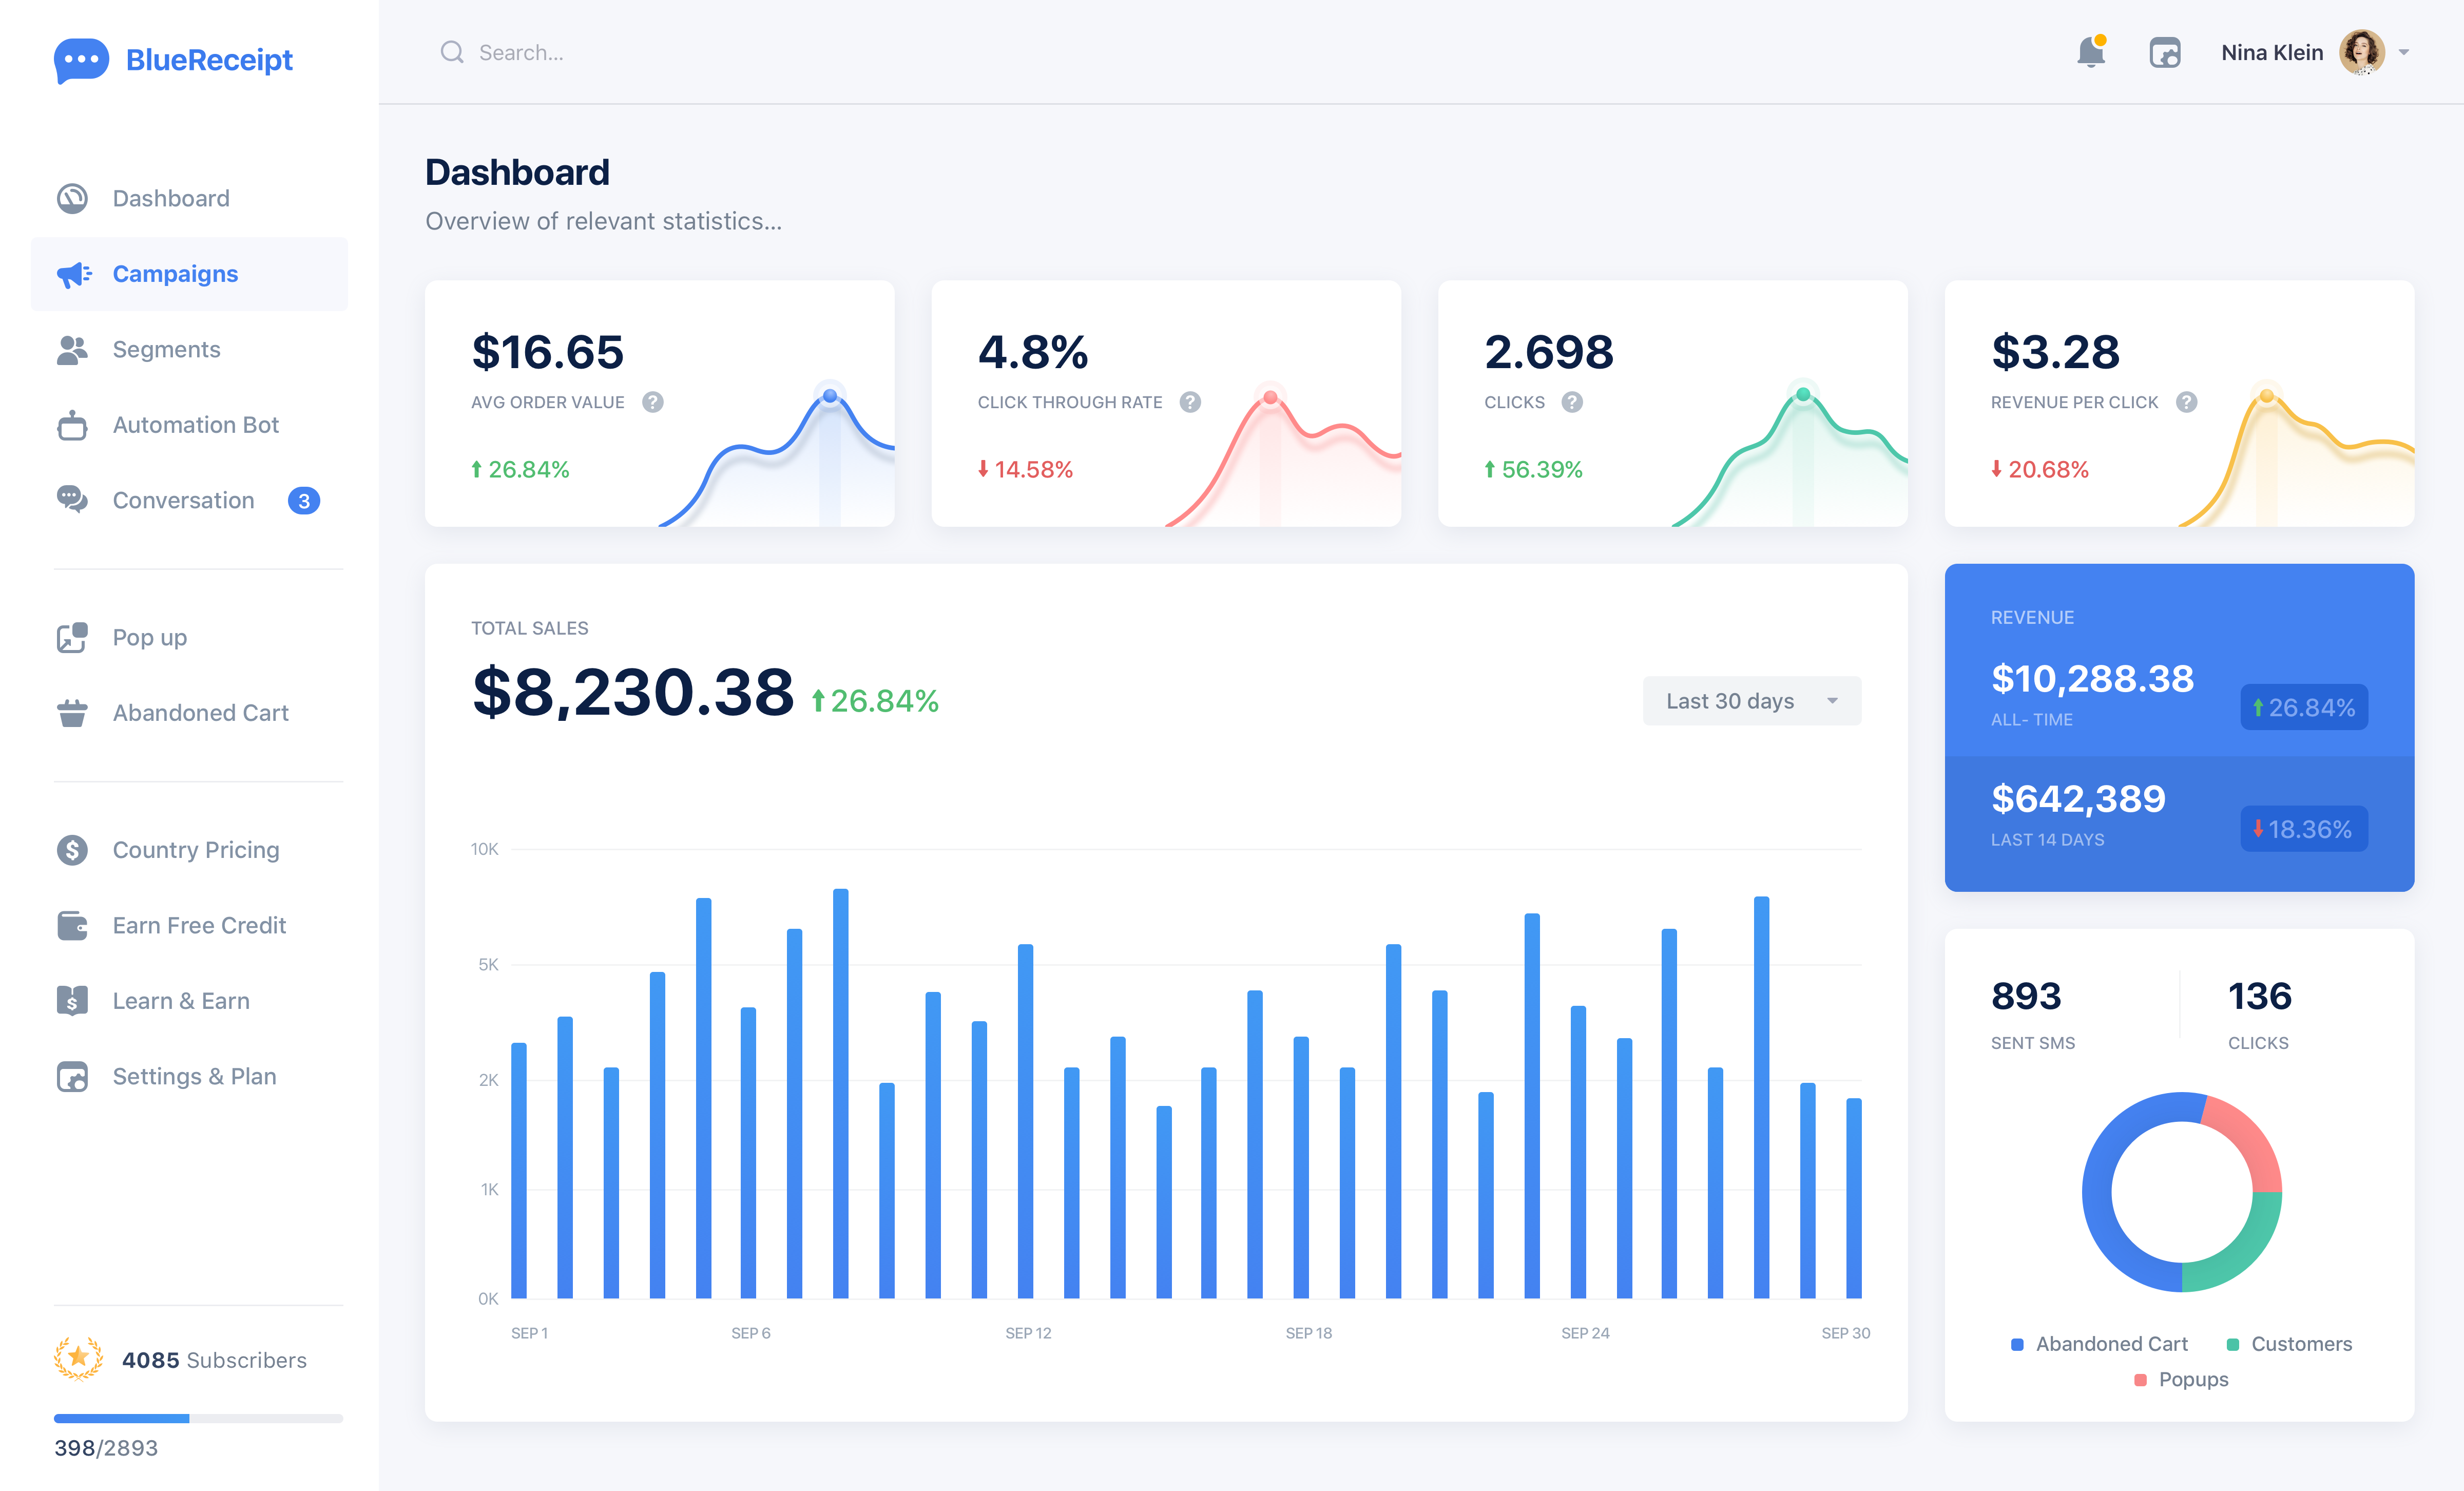Toggle the Customers legend item

tap(2289, 1344)
